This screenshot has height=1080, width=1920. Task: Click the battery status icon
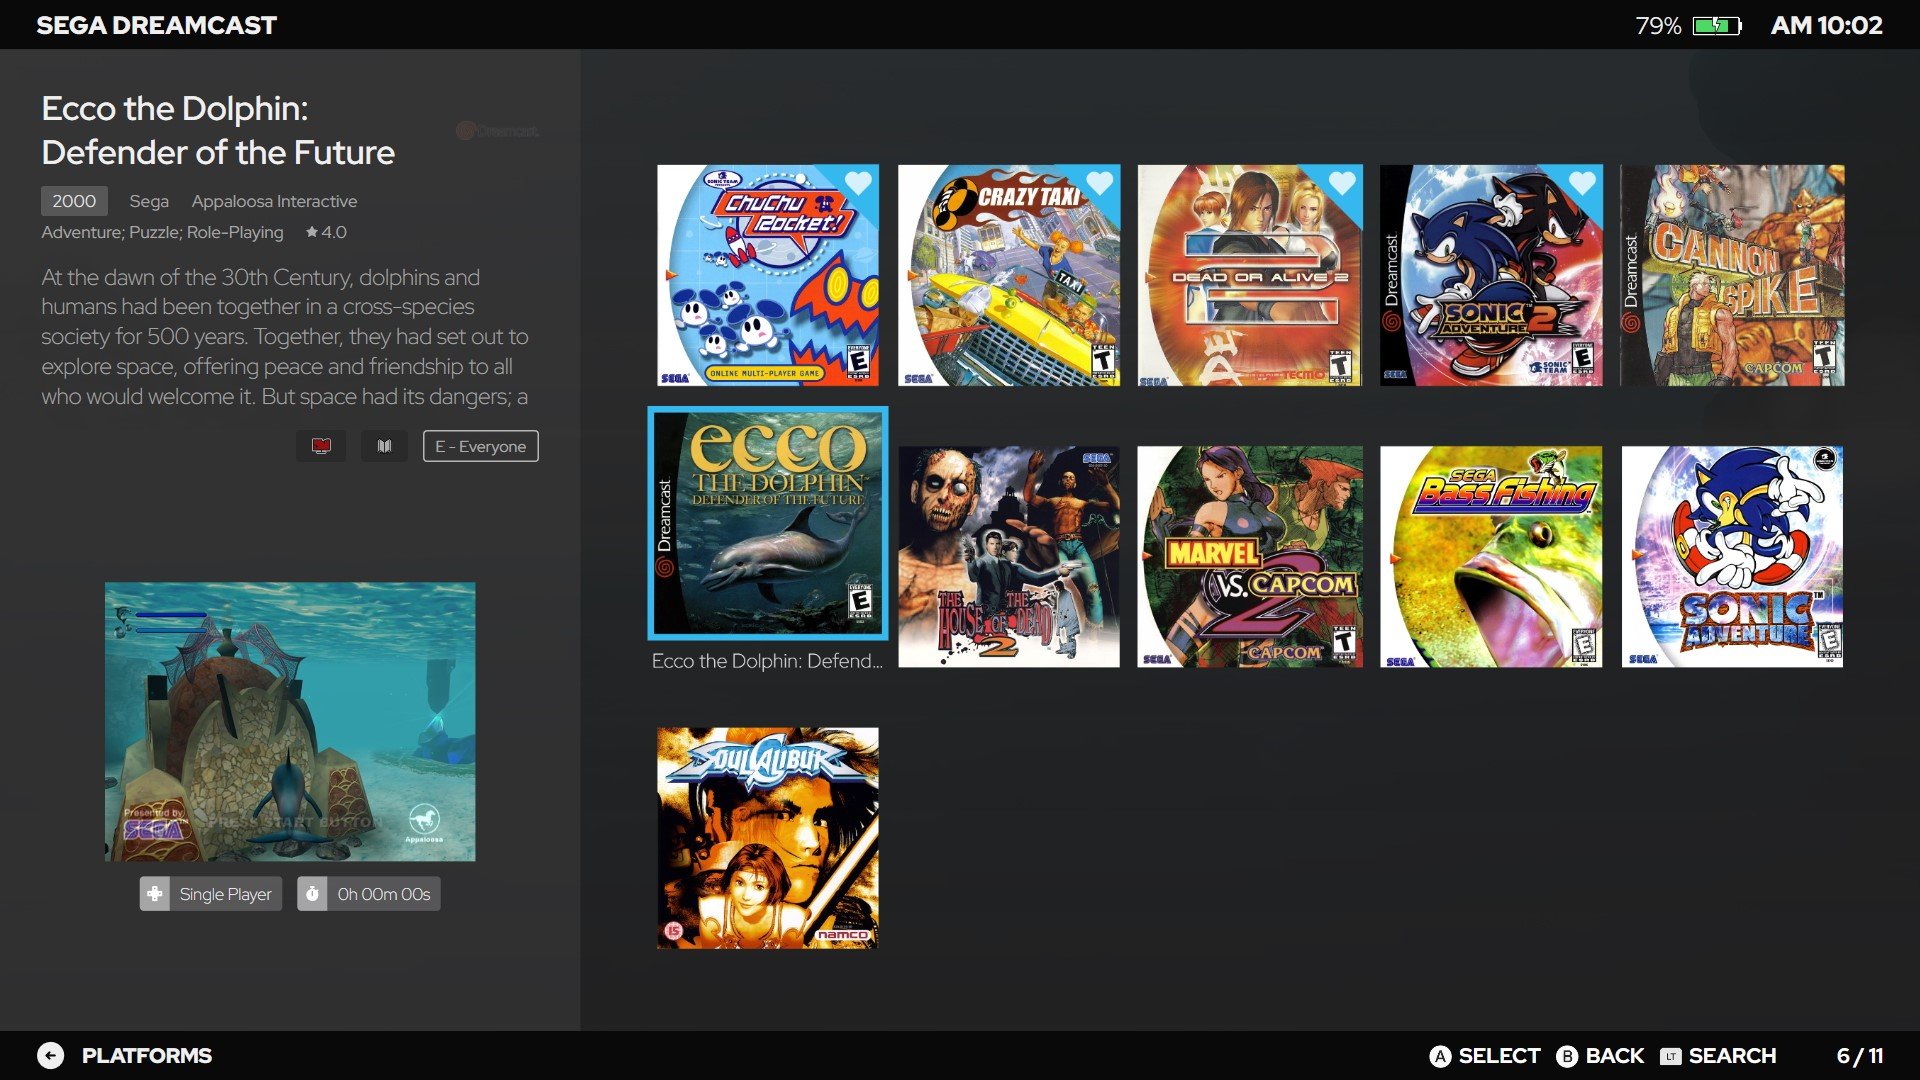1717,25
